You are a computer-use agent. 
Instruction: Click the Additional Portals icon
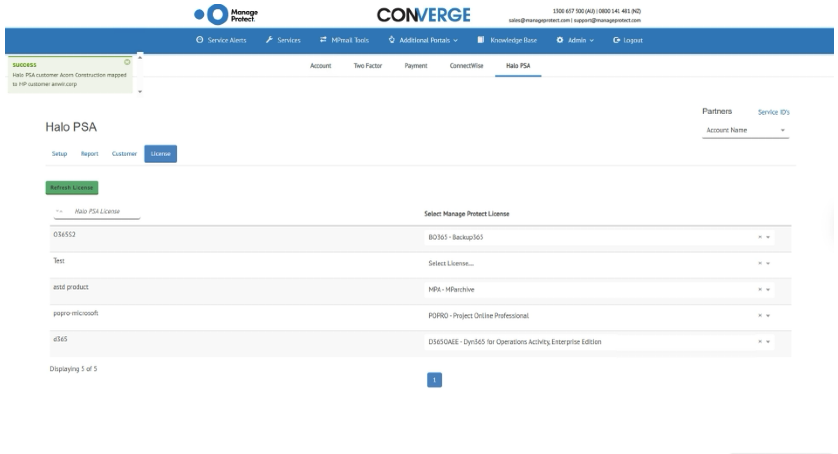tap(392, 40)
